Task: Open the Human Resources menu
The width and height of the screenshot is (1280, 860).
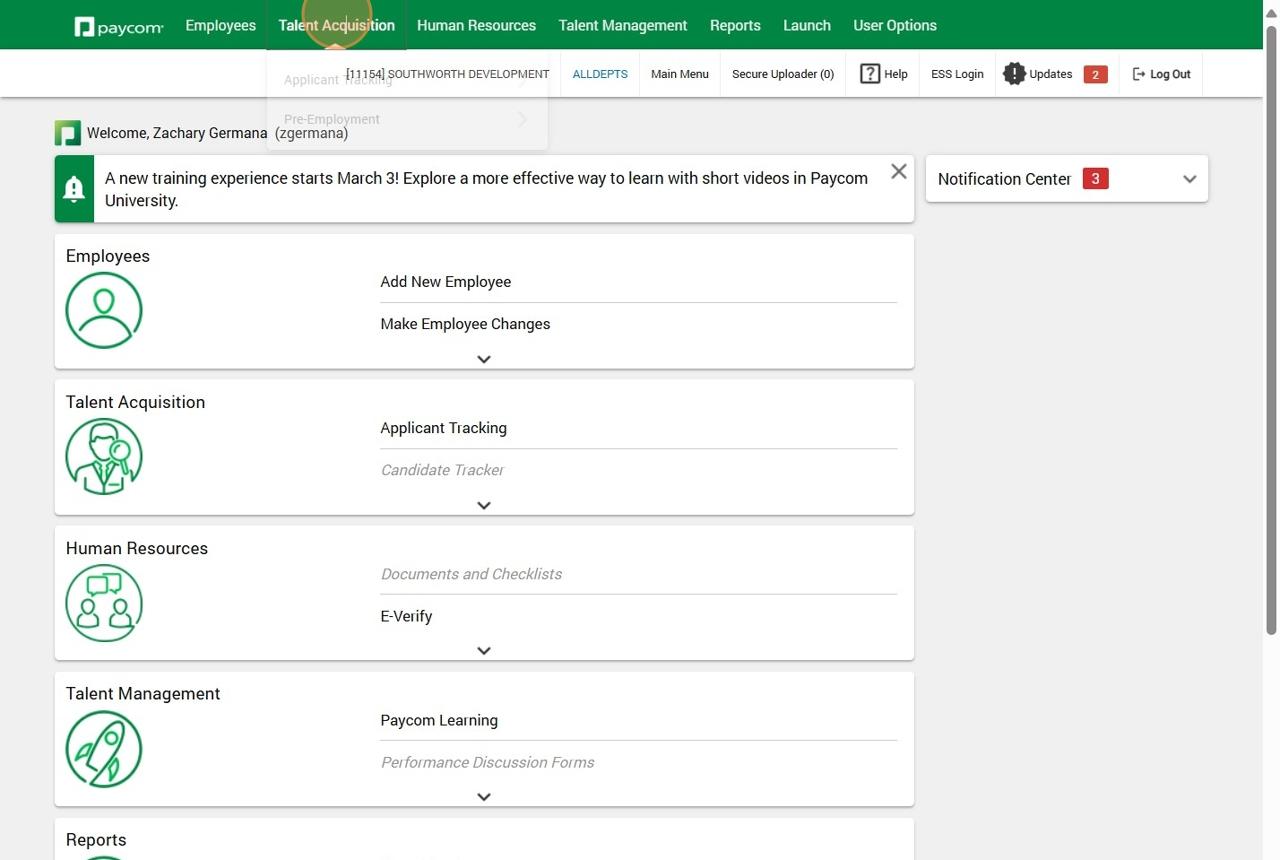Action: point(476,25)
